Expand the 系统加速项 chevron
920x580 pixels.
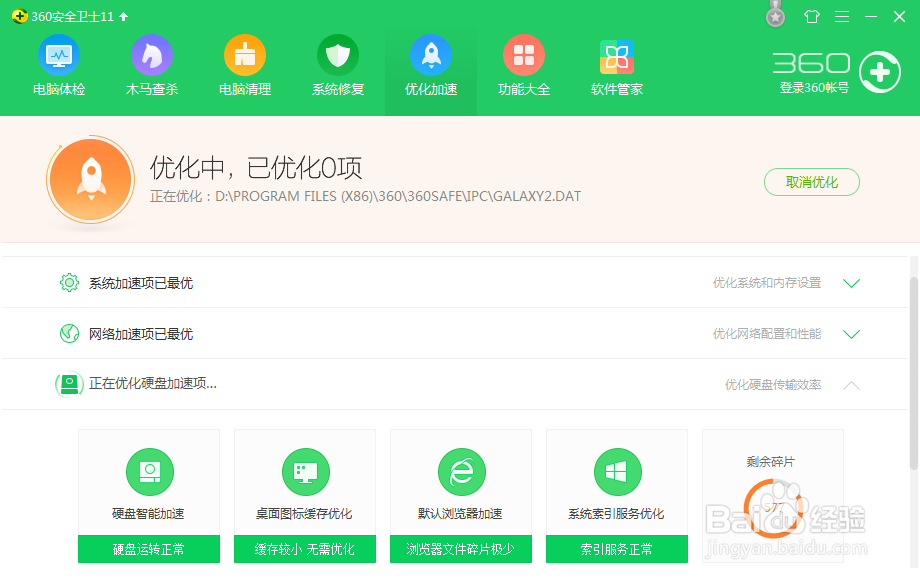(851, 283)
